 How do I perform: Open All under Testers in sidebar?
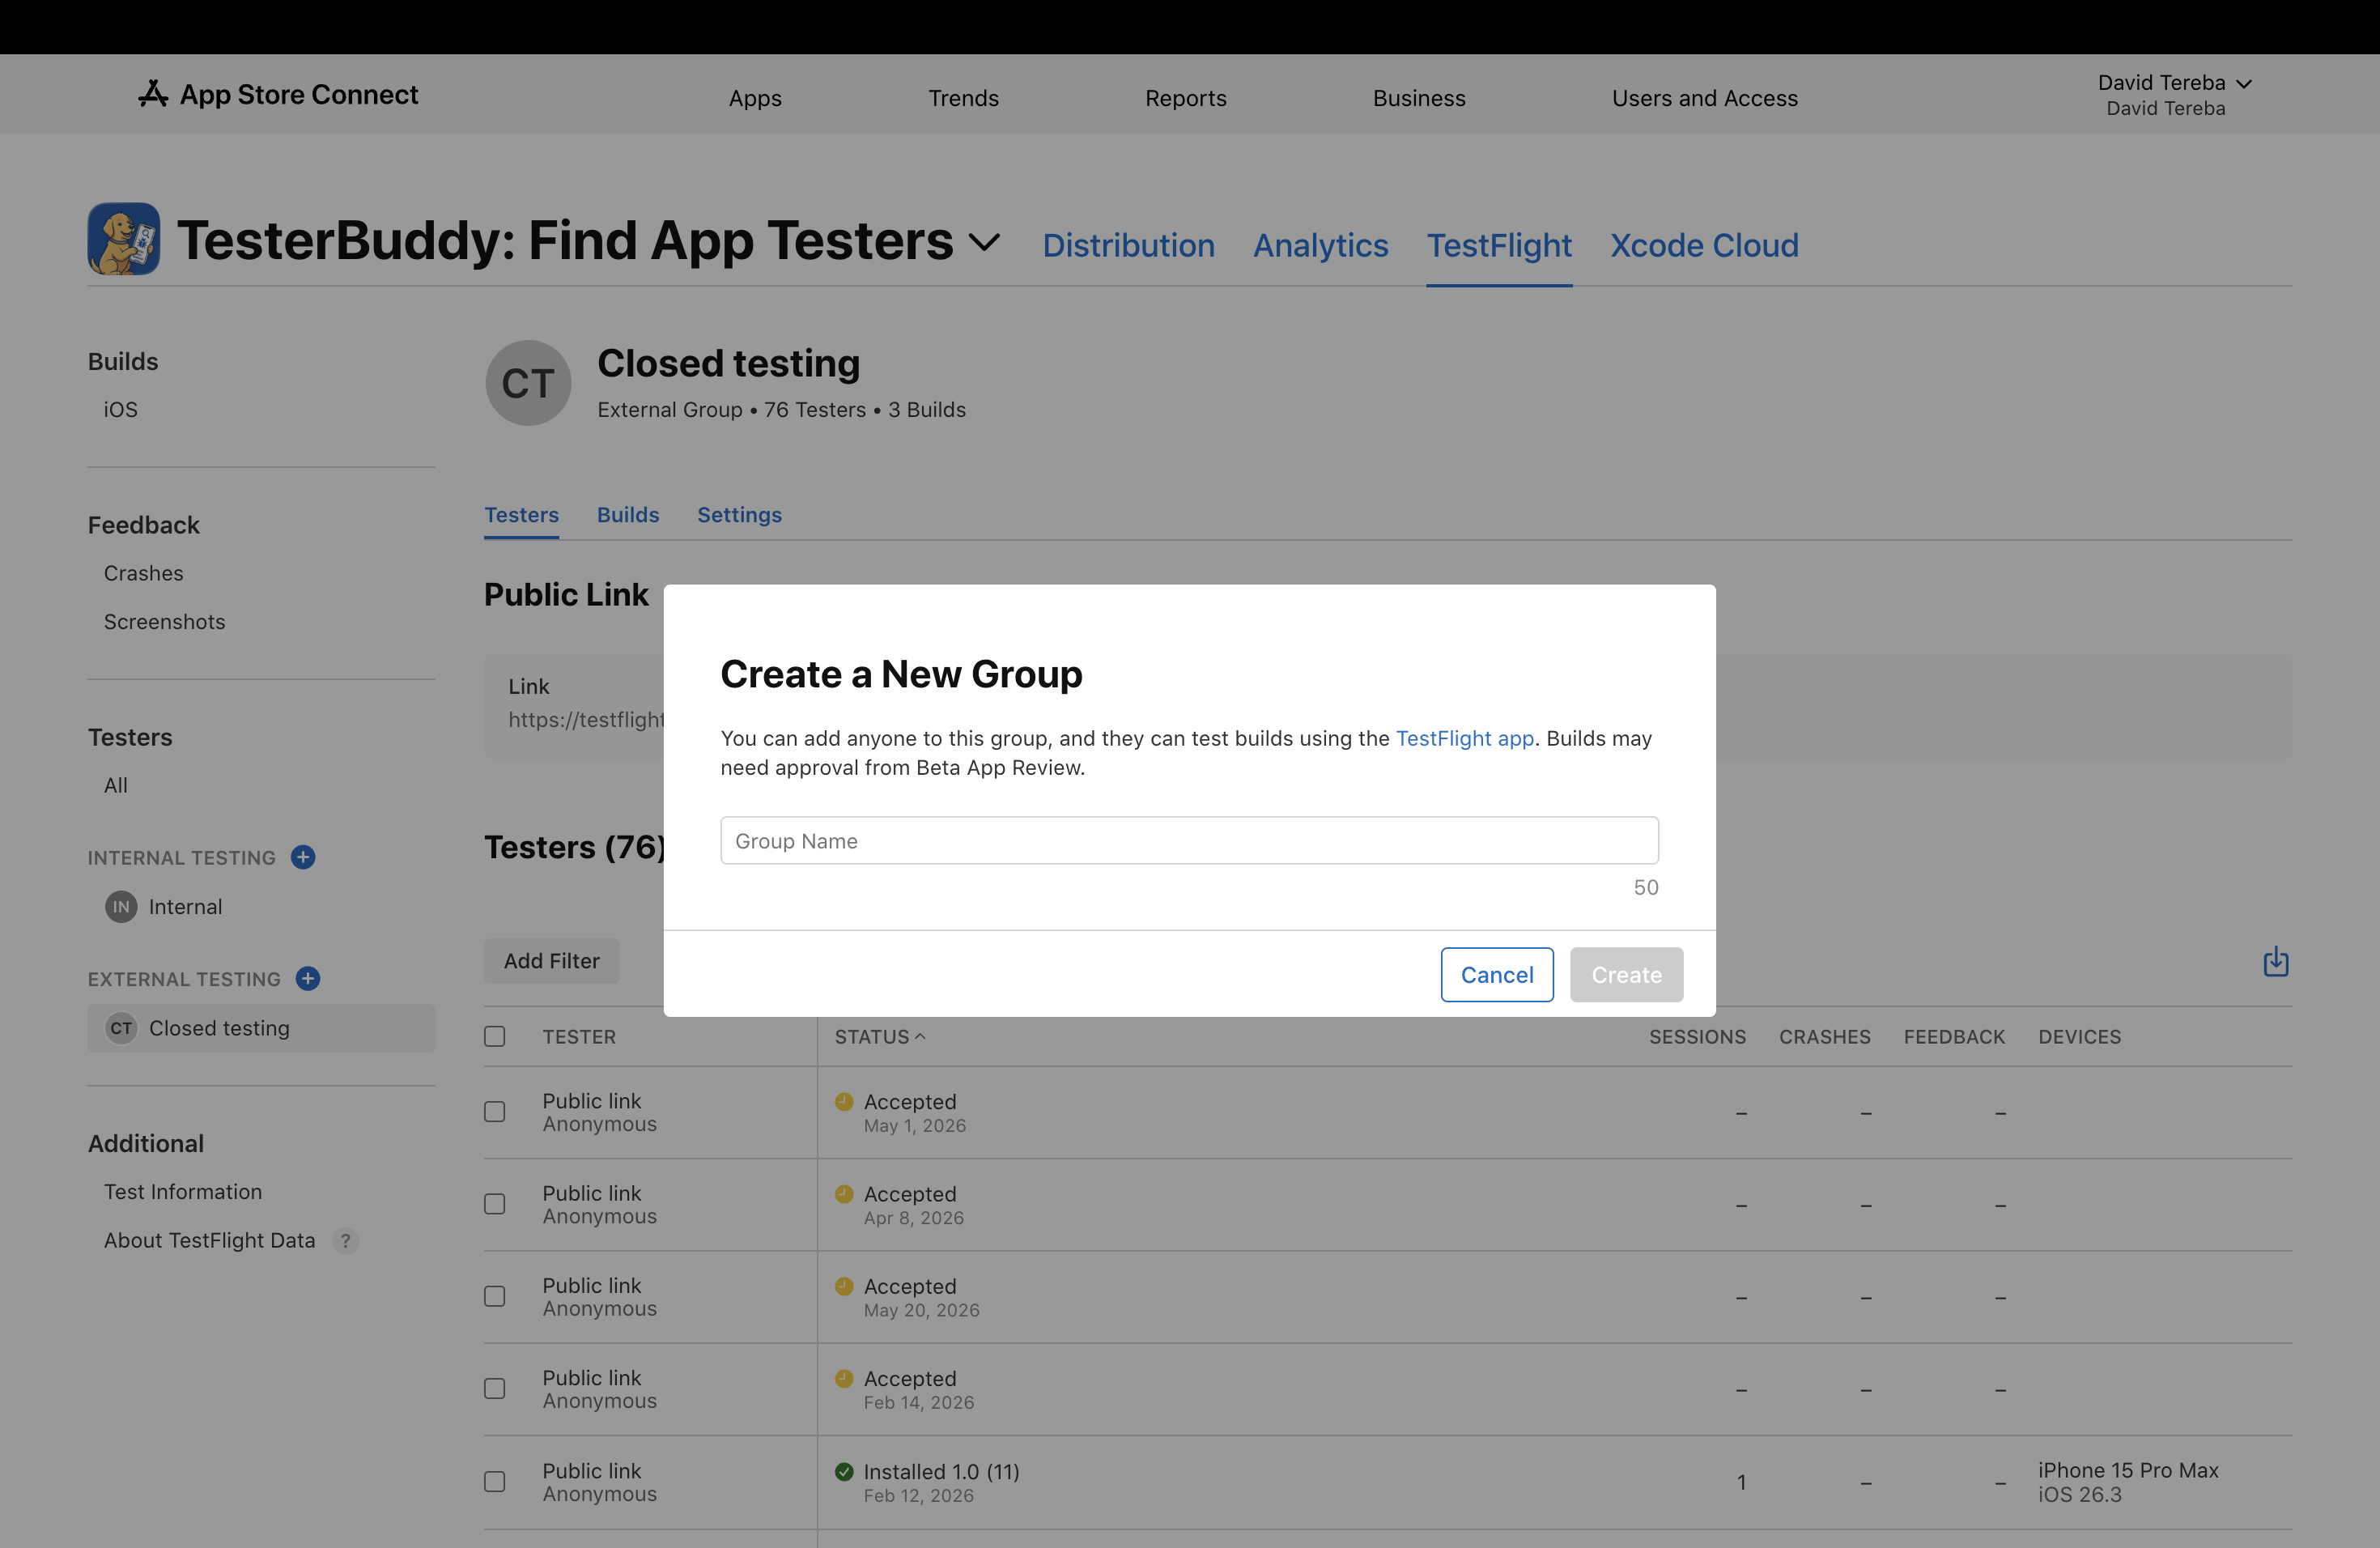[116, 786]
